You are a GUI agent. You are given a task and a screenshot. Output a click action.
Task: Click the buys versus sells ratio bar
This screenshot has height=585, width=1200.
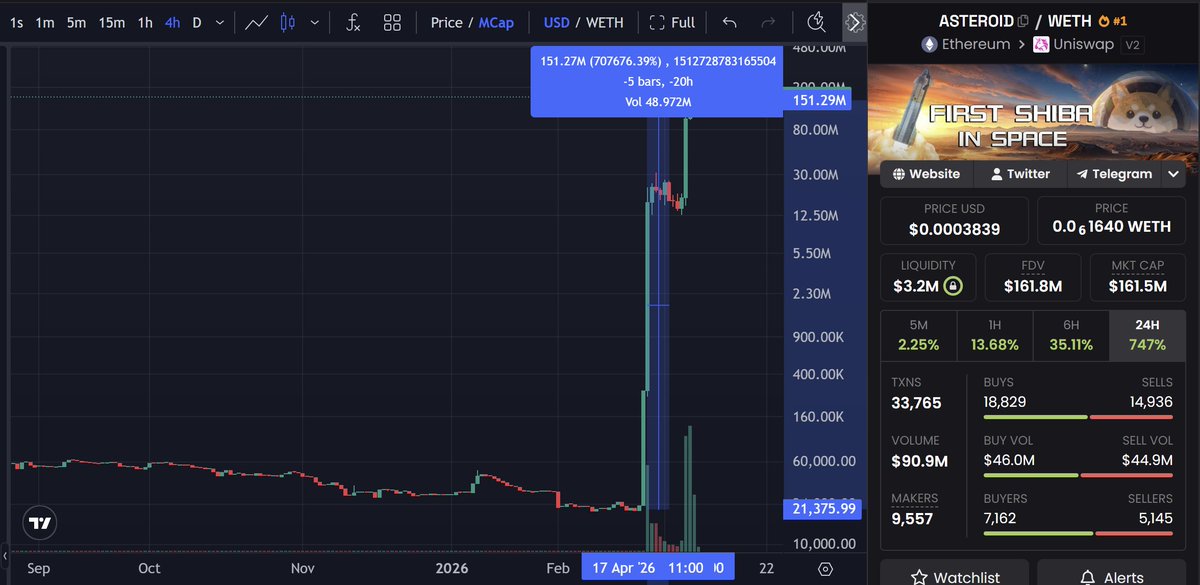click(1078, 416)
